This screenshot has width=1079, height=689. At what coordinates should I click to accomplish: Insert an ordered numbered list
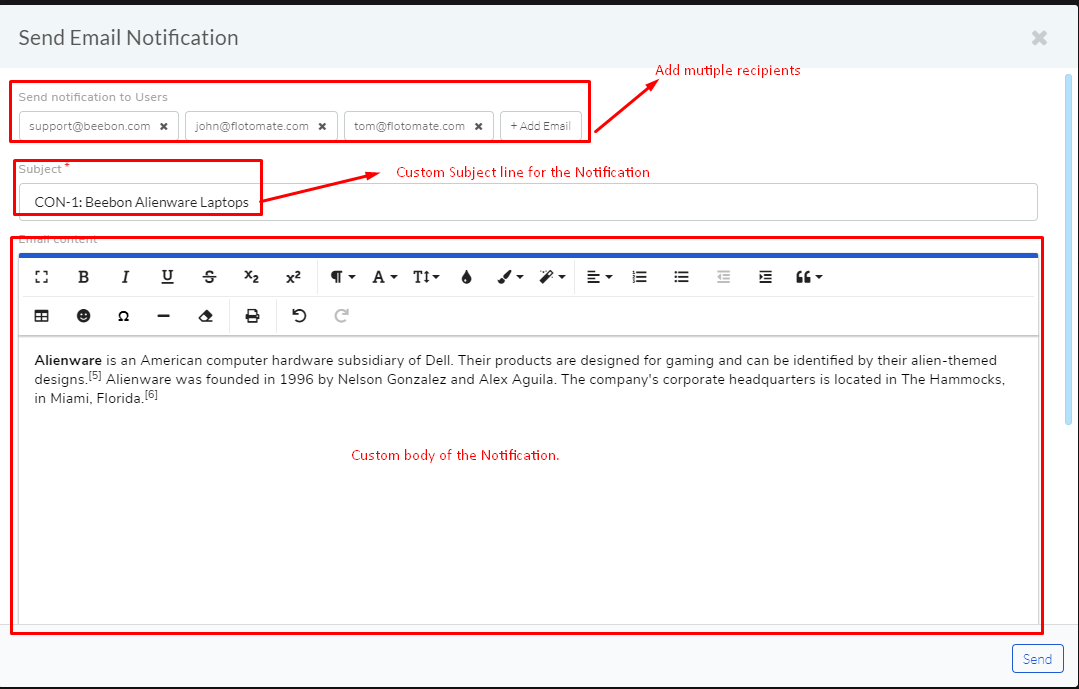click(639, 277)
